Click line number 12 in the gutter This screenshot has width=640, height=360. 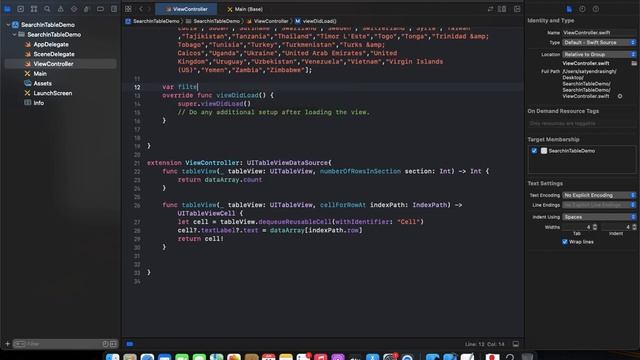[x=137, y=87]
